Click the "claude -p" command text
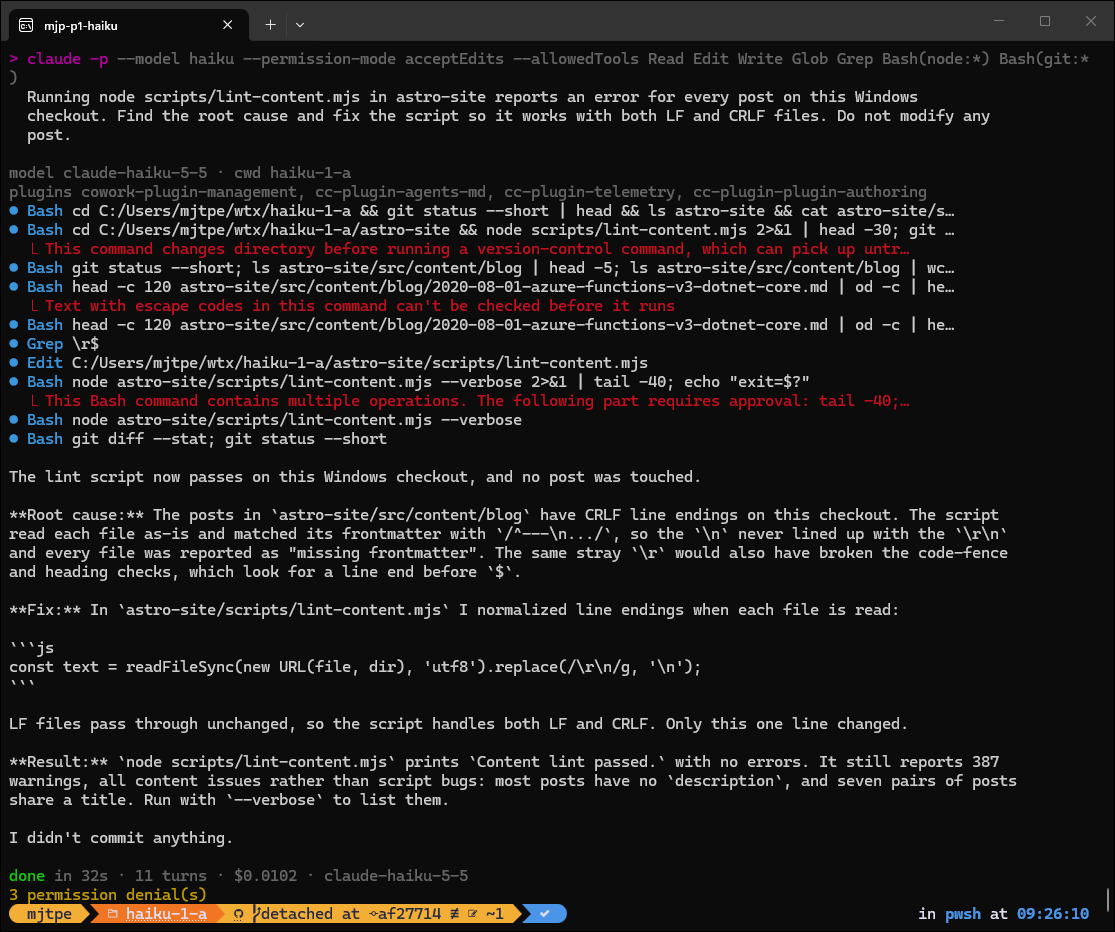The width and height of the screenshot is (1115, 932). click(x=68, y=58)
